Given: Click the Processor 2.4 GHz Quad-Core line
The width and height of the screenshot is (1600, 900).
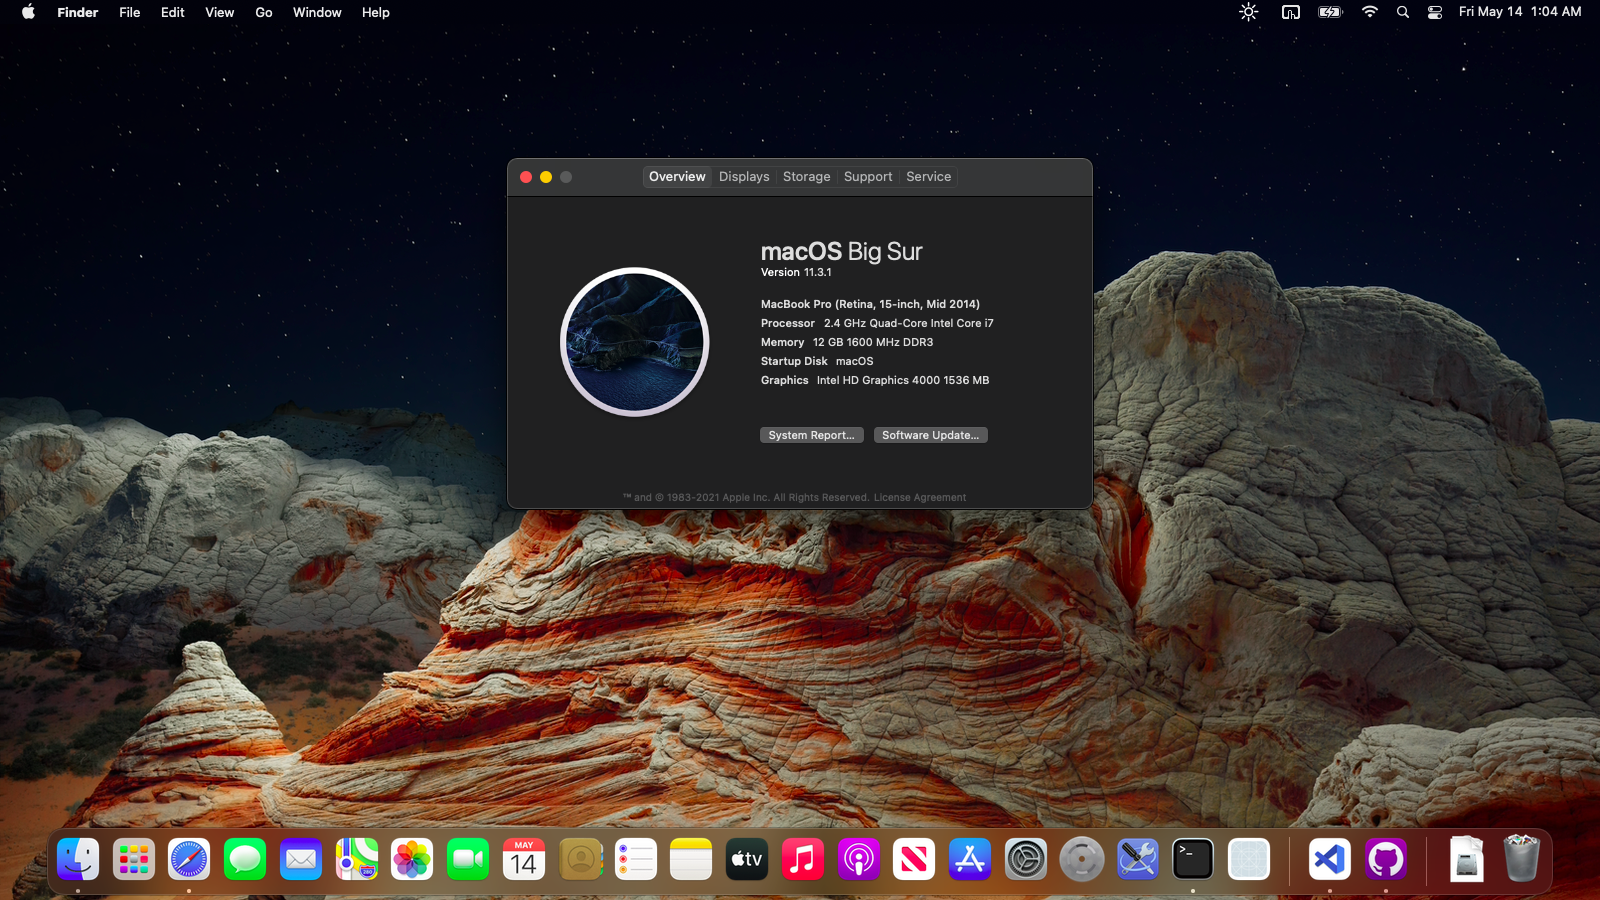Looking at the screenshot, I should (x=877, y=323).
